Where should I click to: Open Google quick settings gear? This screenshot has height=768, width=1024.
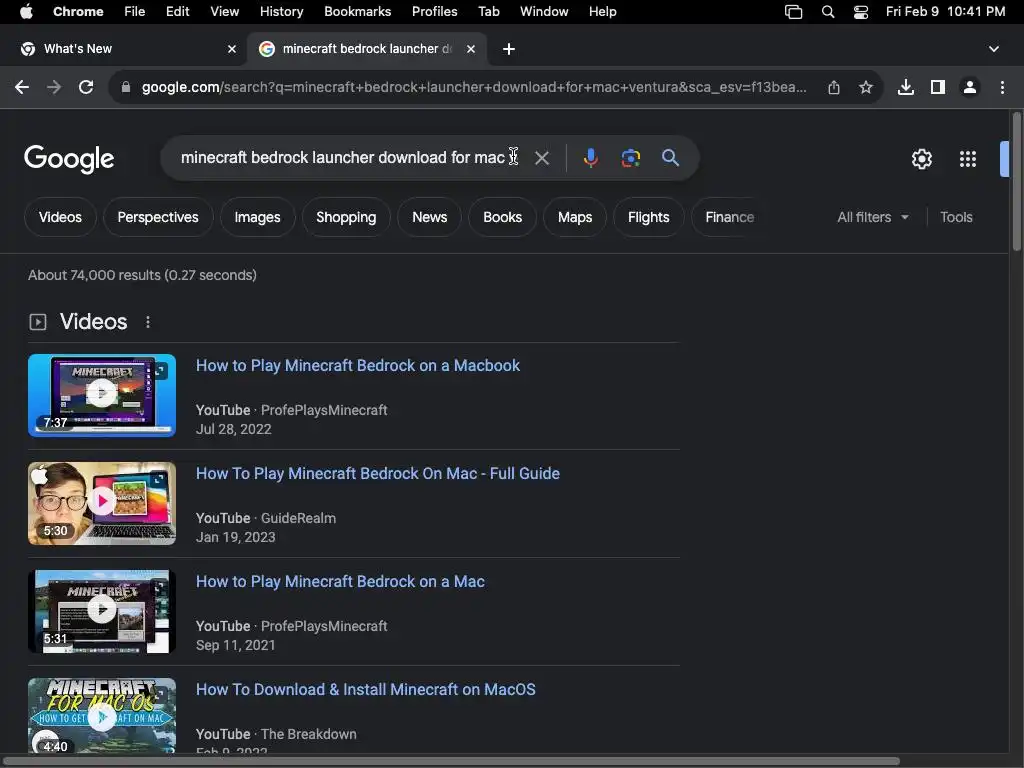point(921,159)
